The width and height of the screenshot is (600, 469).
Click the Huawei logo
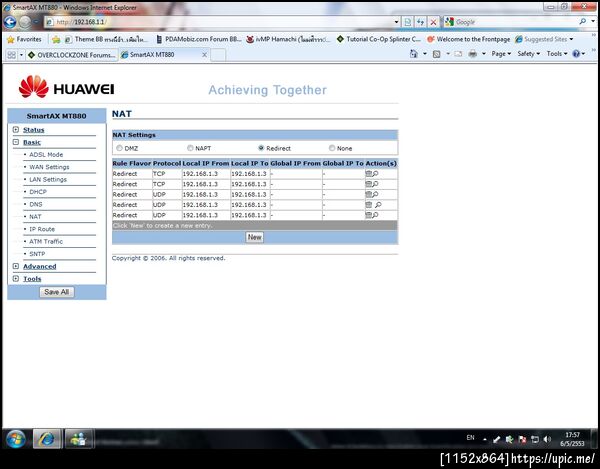click(x=66, y=87)
